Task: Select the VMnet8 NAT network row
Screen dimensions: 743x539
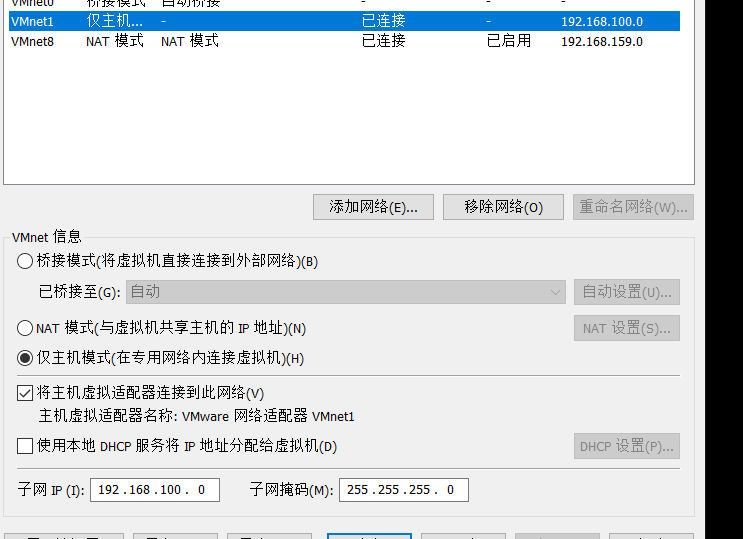Action: pyautogui.click(x=344, y=41)
